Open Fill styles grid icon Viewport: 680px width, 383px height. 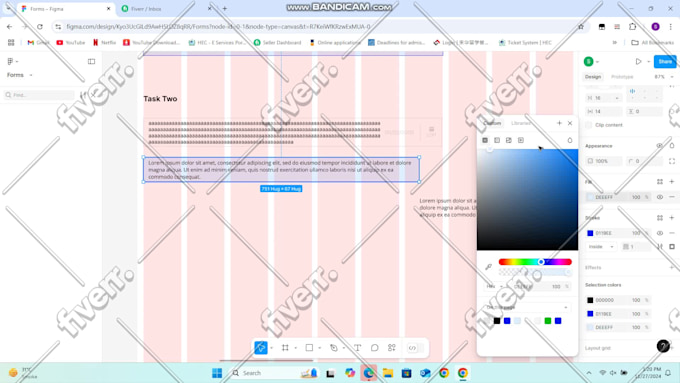click(x=660, y=182)
